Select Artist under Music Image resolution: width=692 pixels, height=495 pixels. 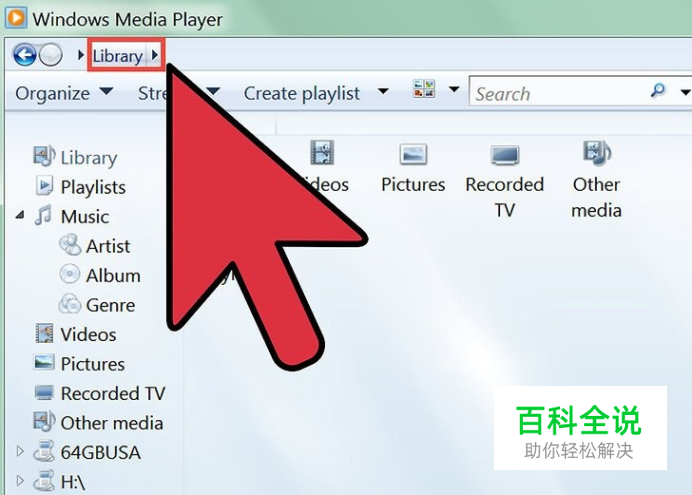click(108, 246)
